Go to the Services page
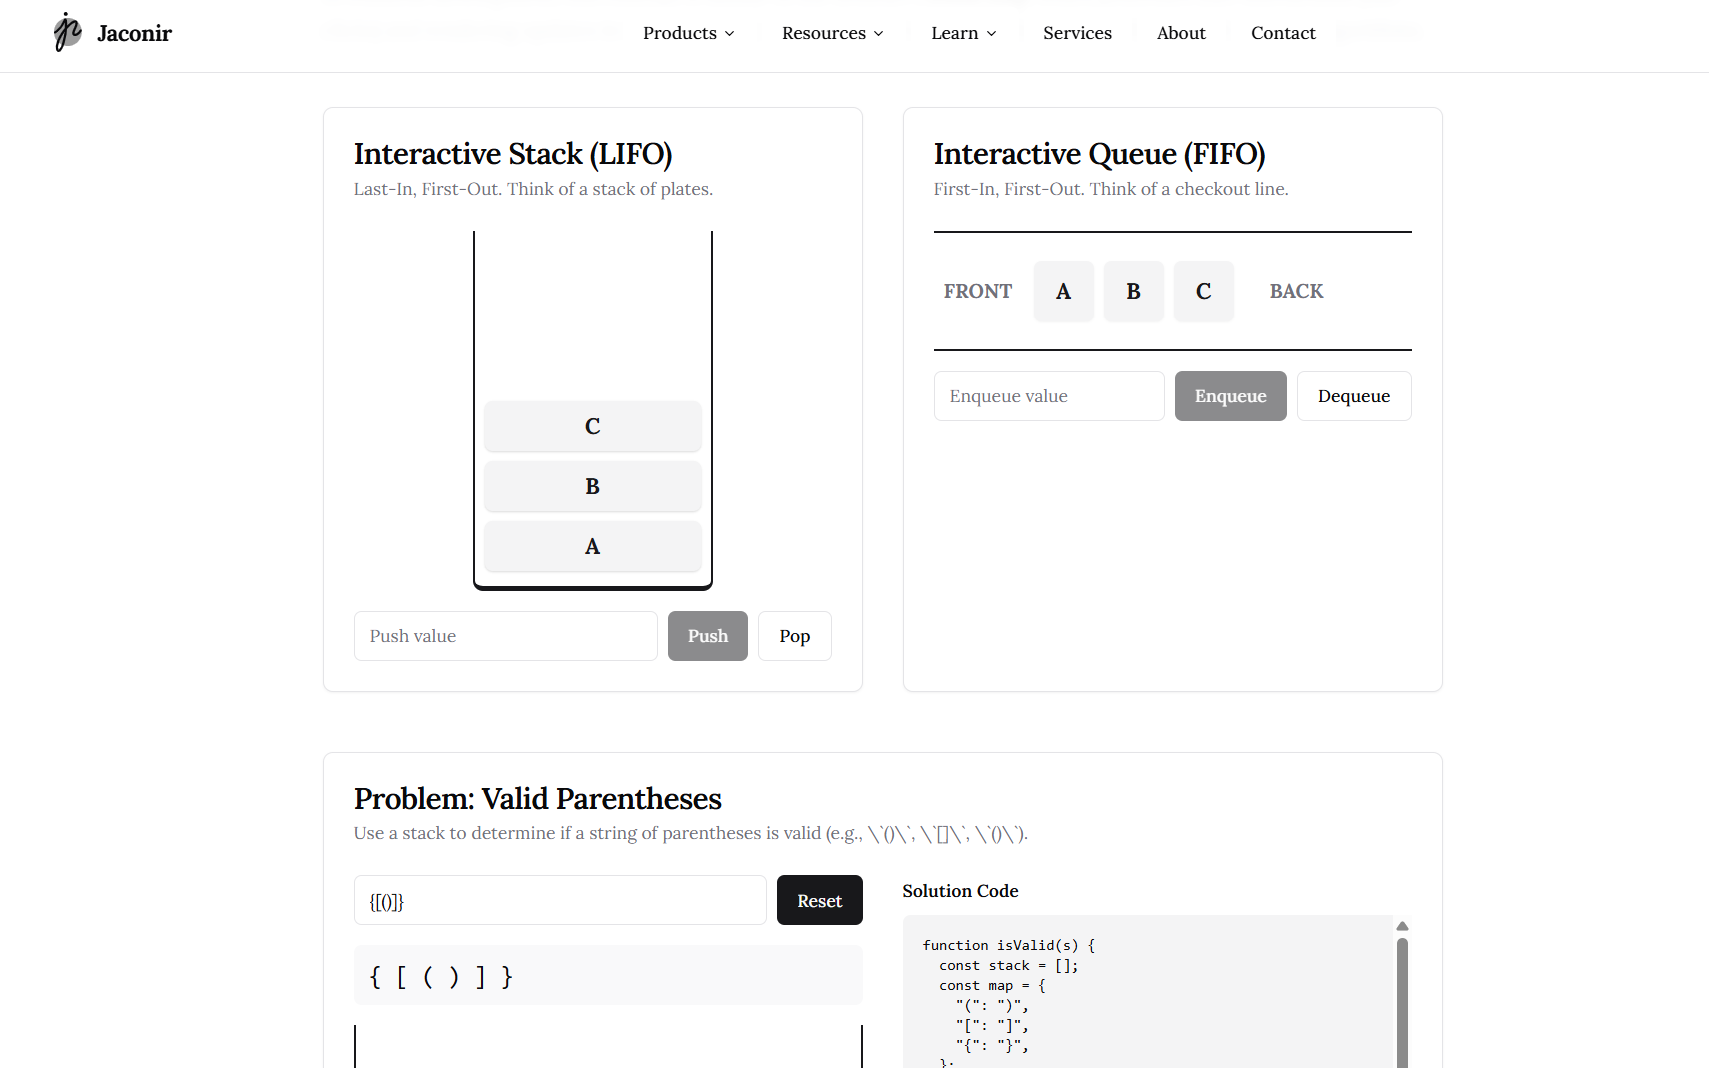This screenshot has height=1068, width=1709. pyautogui.click(x=1077, y=33)
